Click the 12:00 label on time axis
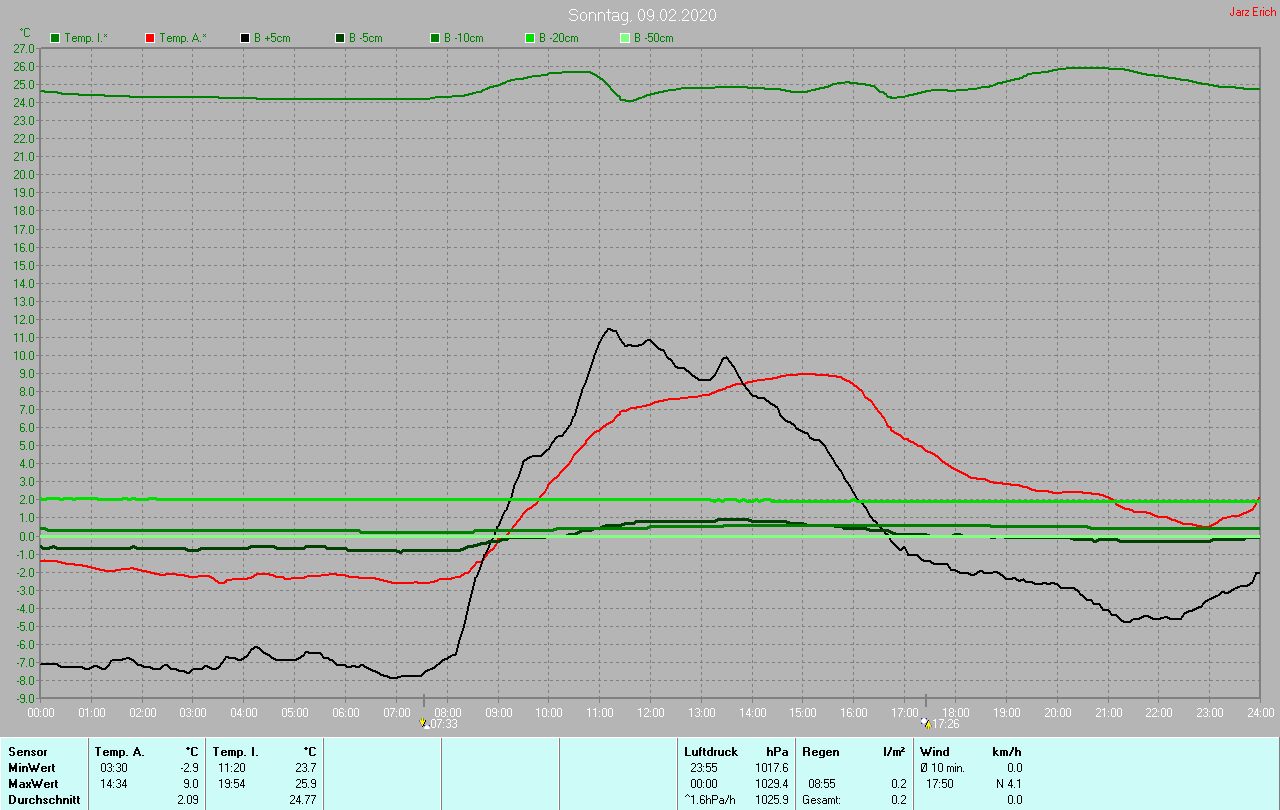 651,712
